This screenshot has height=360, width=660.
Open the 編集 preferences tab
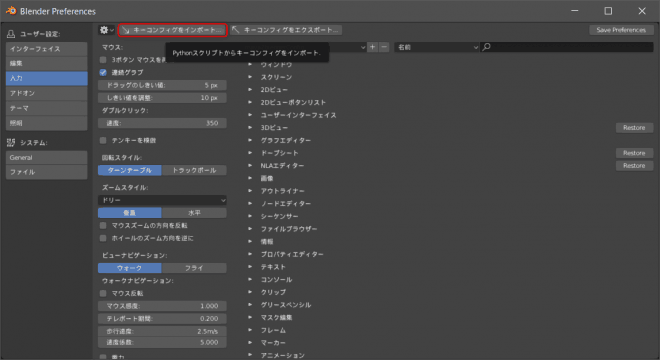(47, 64)
